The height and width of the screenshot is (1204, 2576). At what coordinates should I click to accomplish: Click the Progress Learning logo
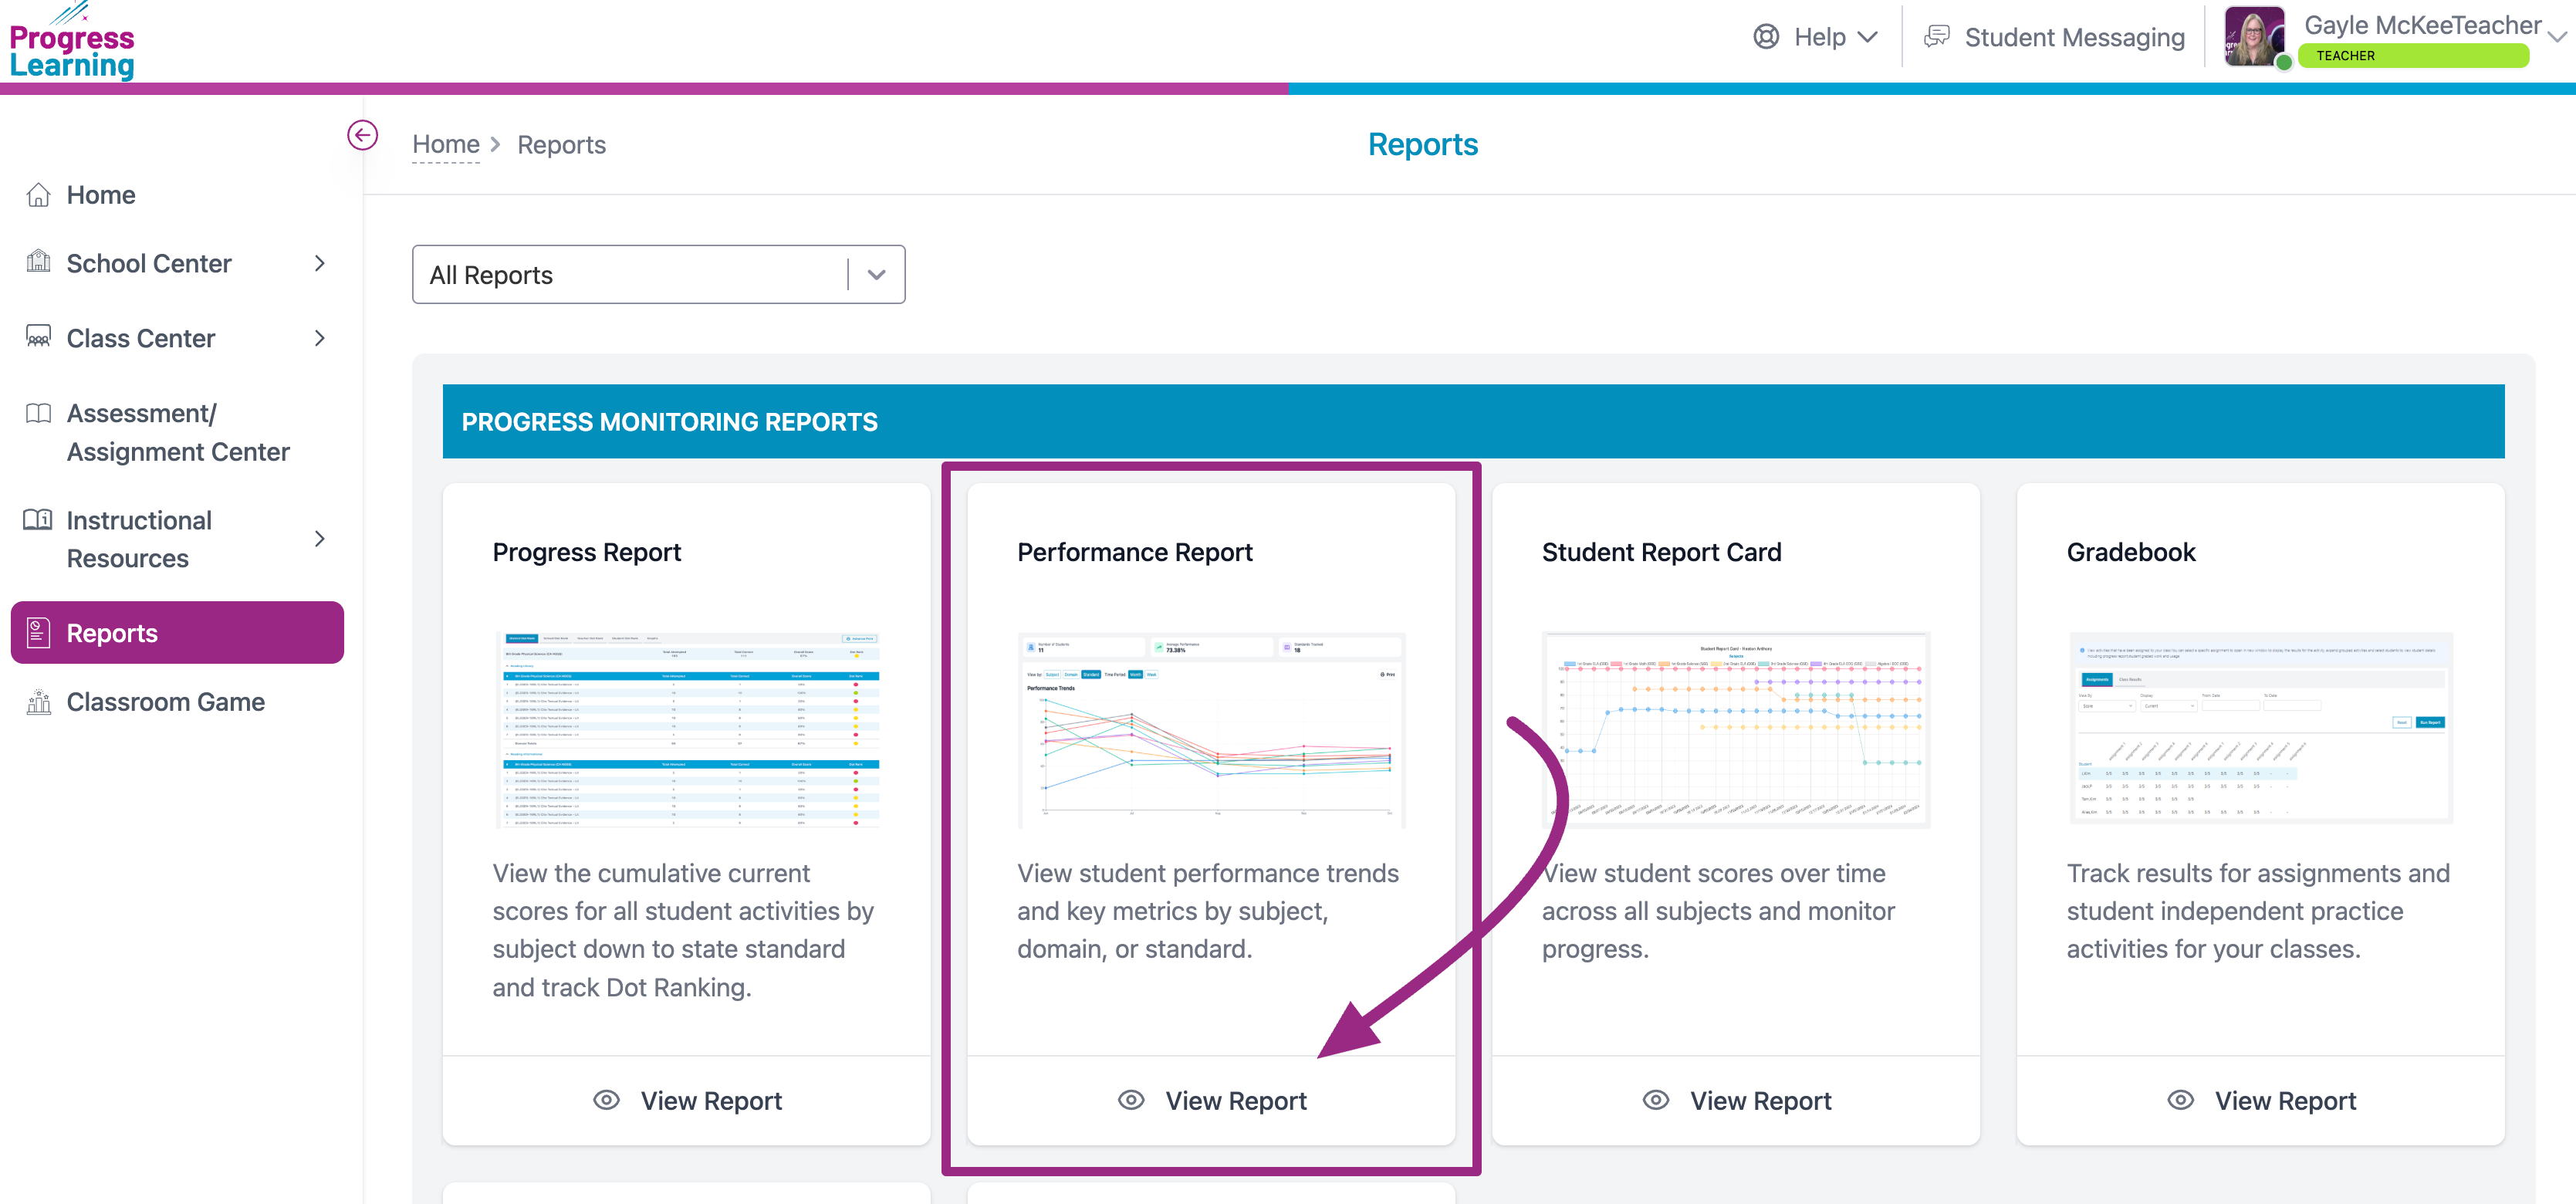[x=72, y=45]
